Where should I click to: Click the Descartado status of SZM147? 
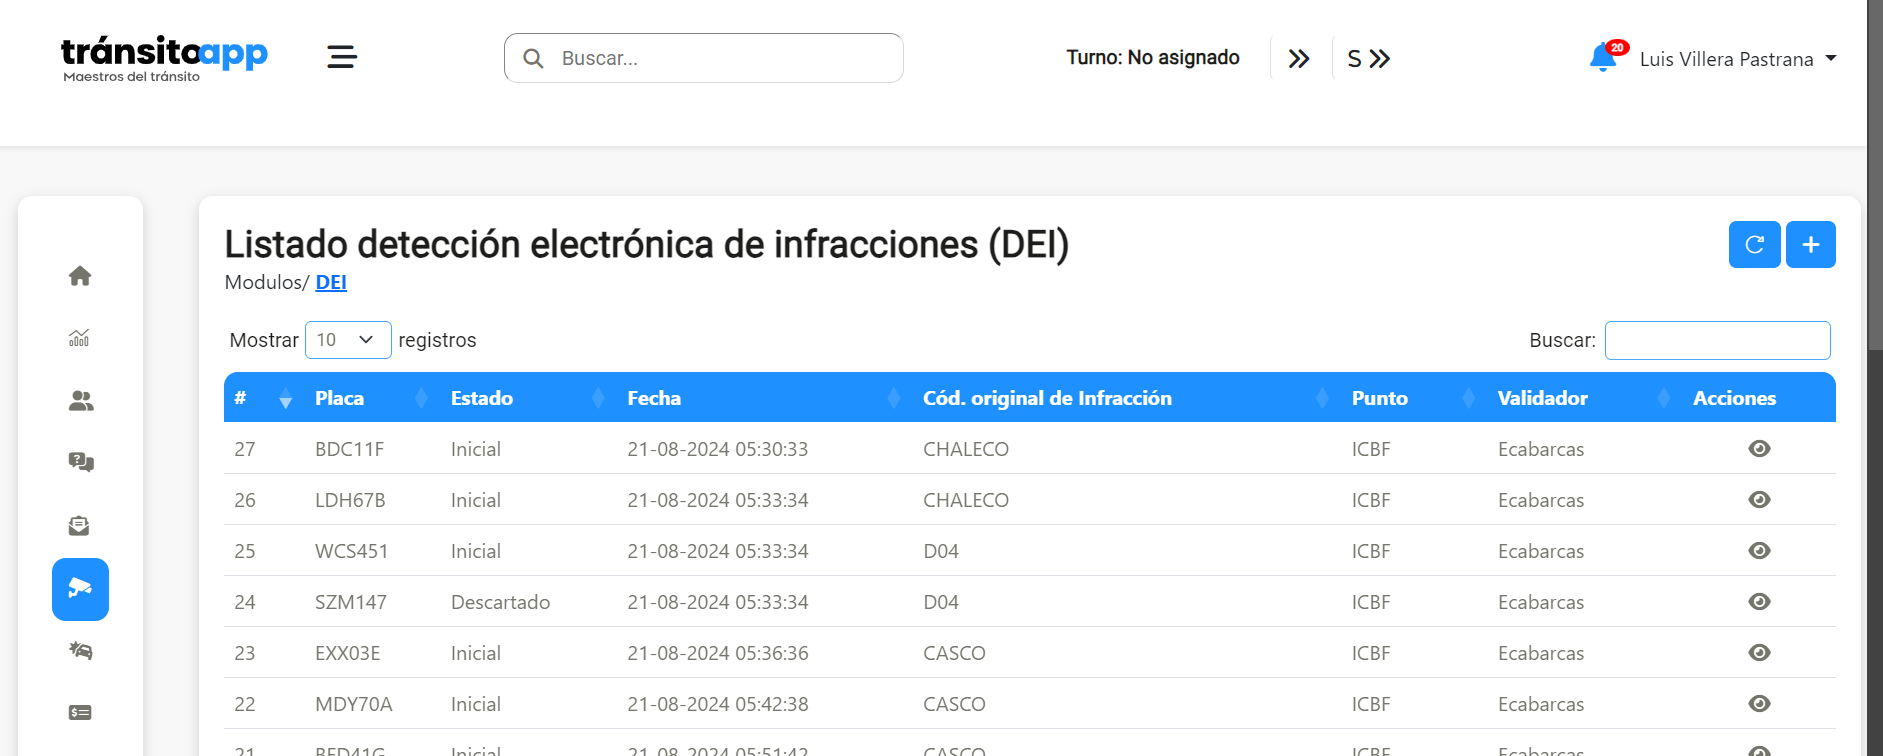click(x=500, y=602)
